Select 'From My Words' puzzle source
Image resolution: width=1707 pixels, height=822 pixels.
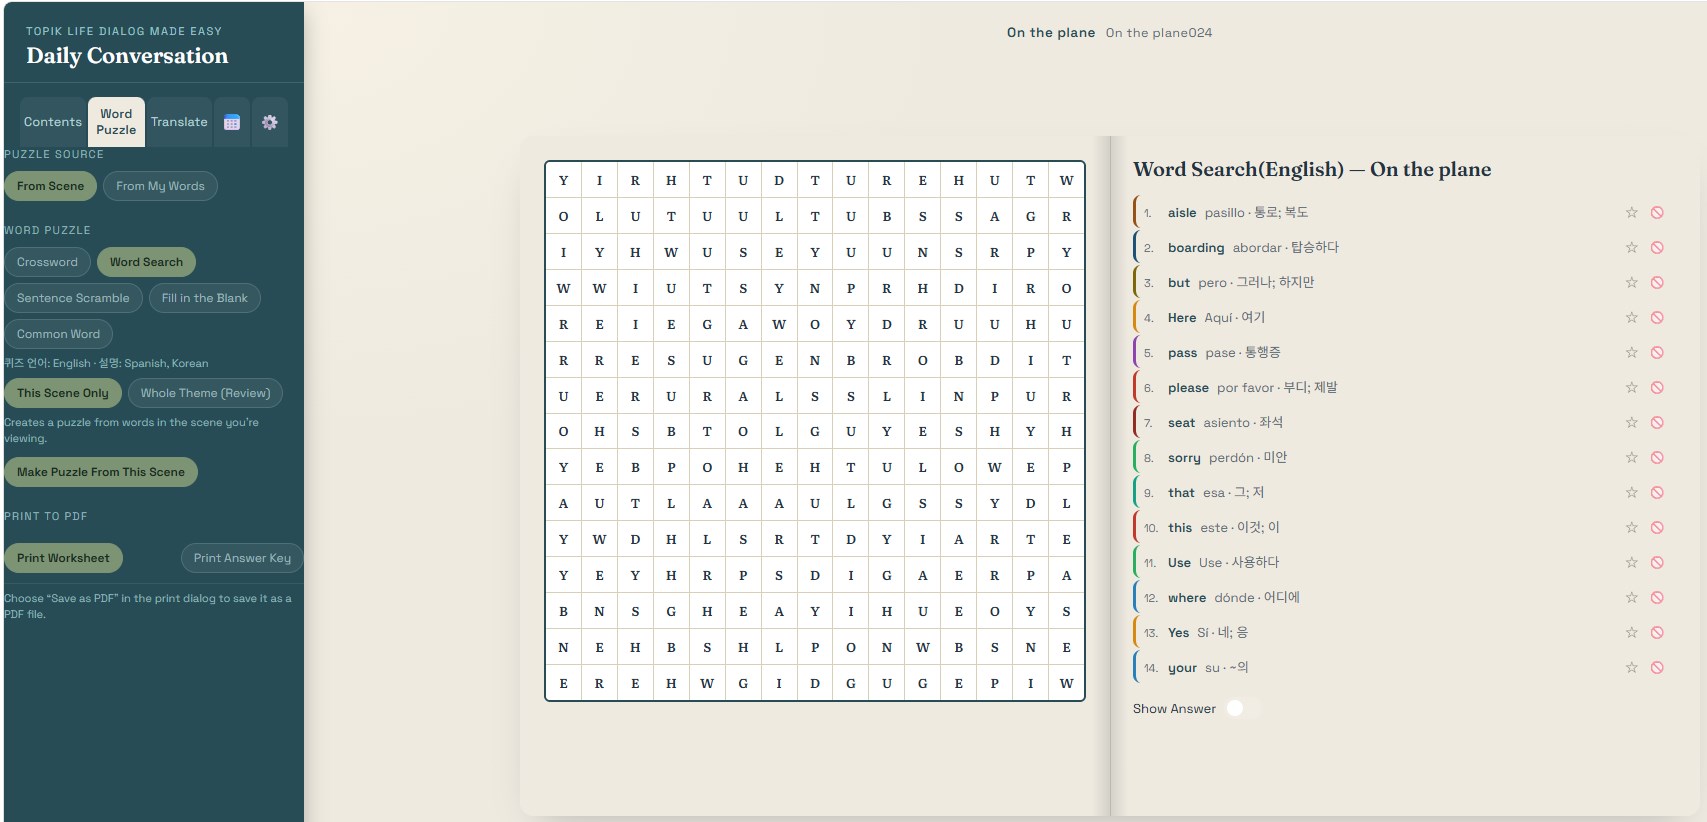click(160, 186)
